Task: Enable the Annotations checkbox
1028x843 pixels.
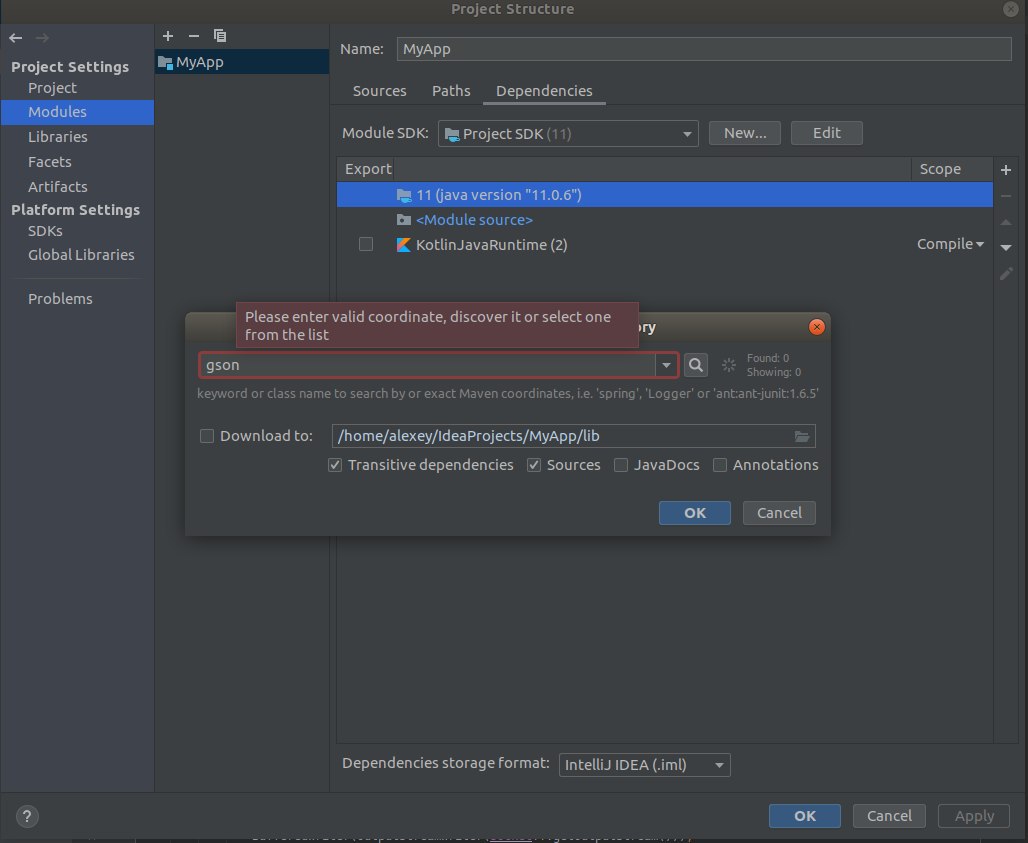Action: tap(720, 465)
